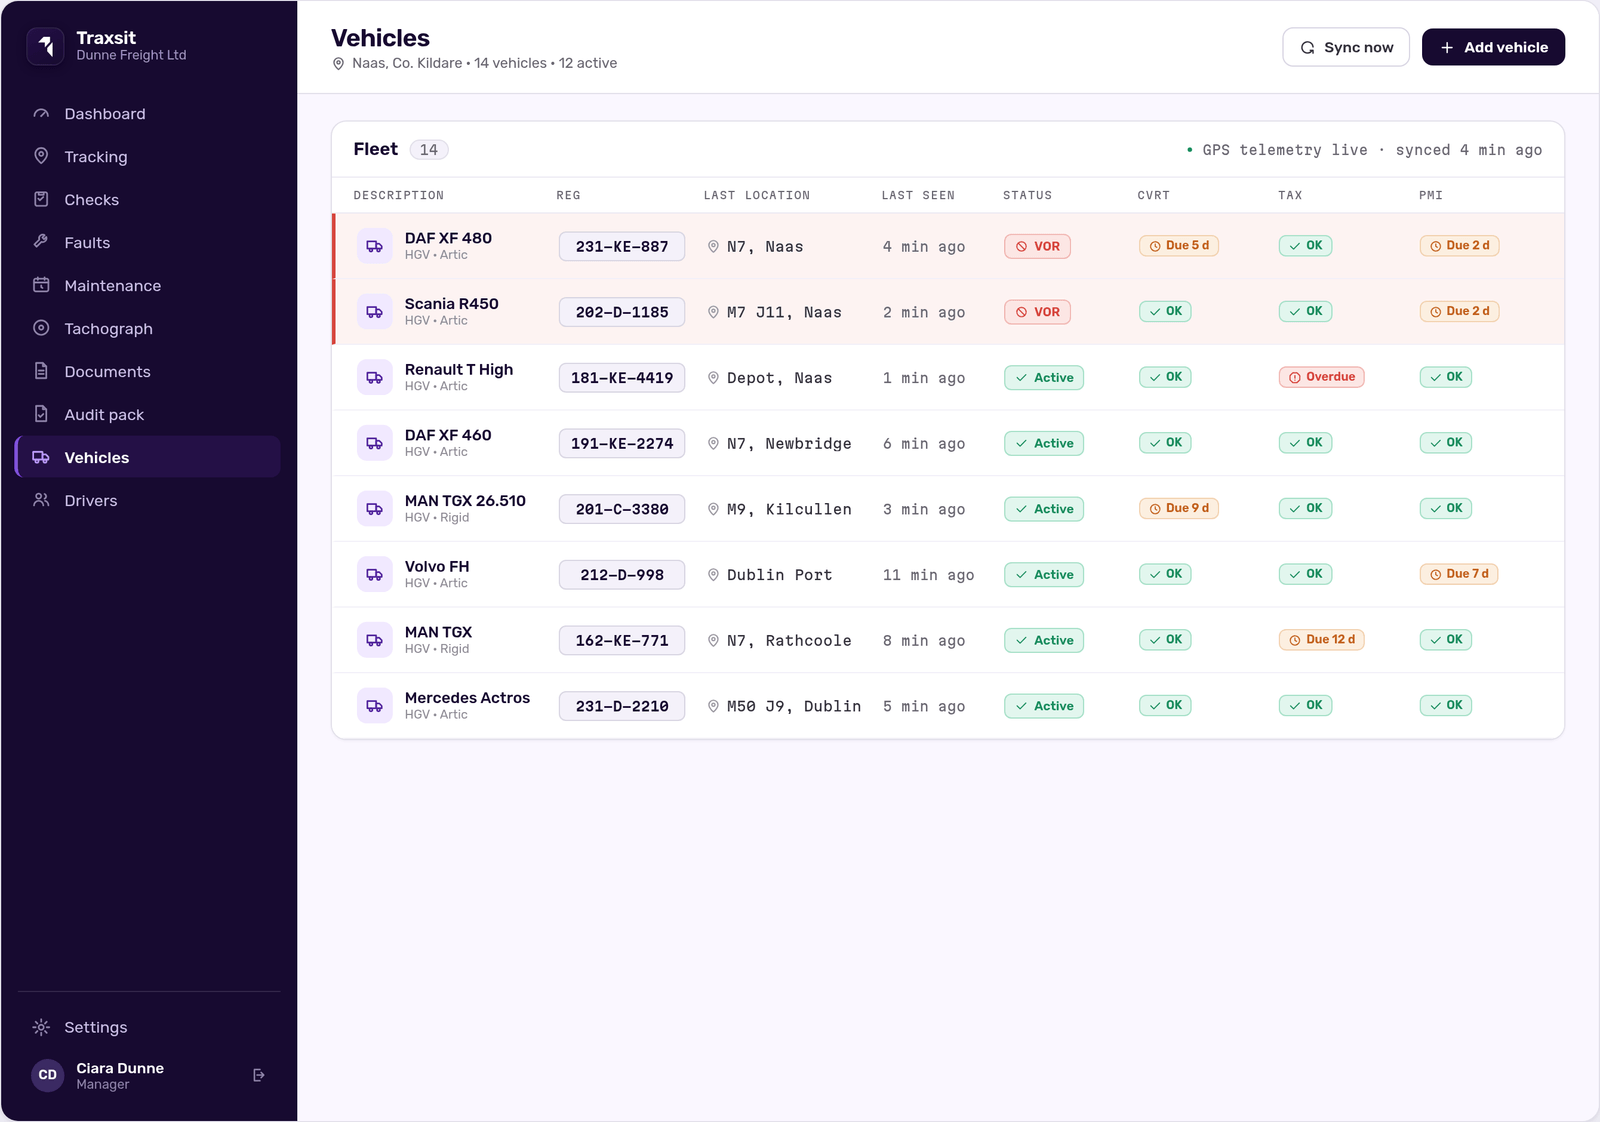Open Settings via the gear icon

[41, 1027]
